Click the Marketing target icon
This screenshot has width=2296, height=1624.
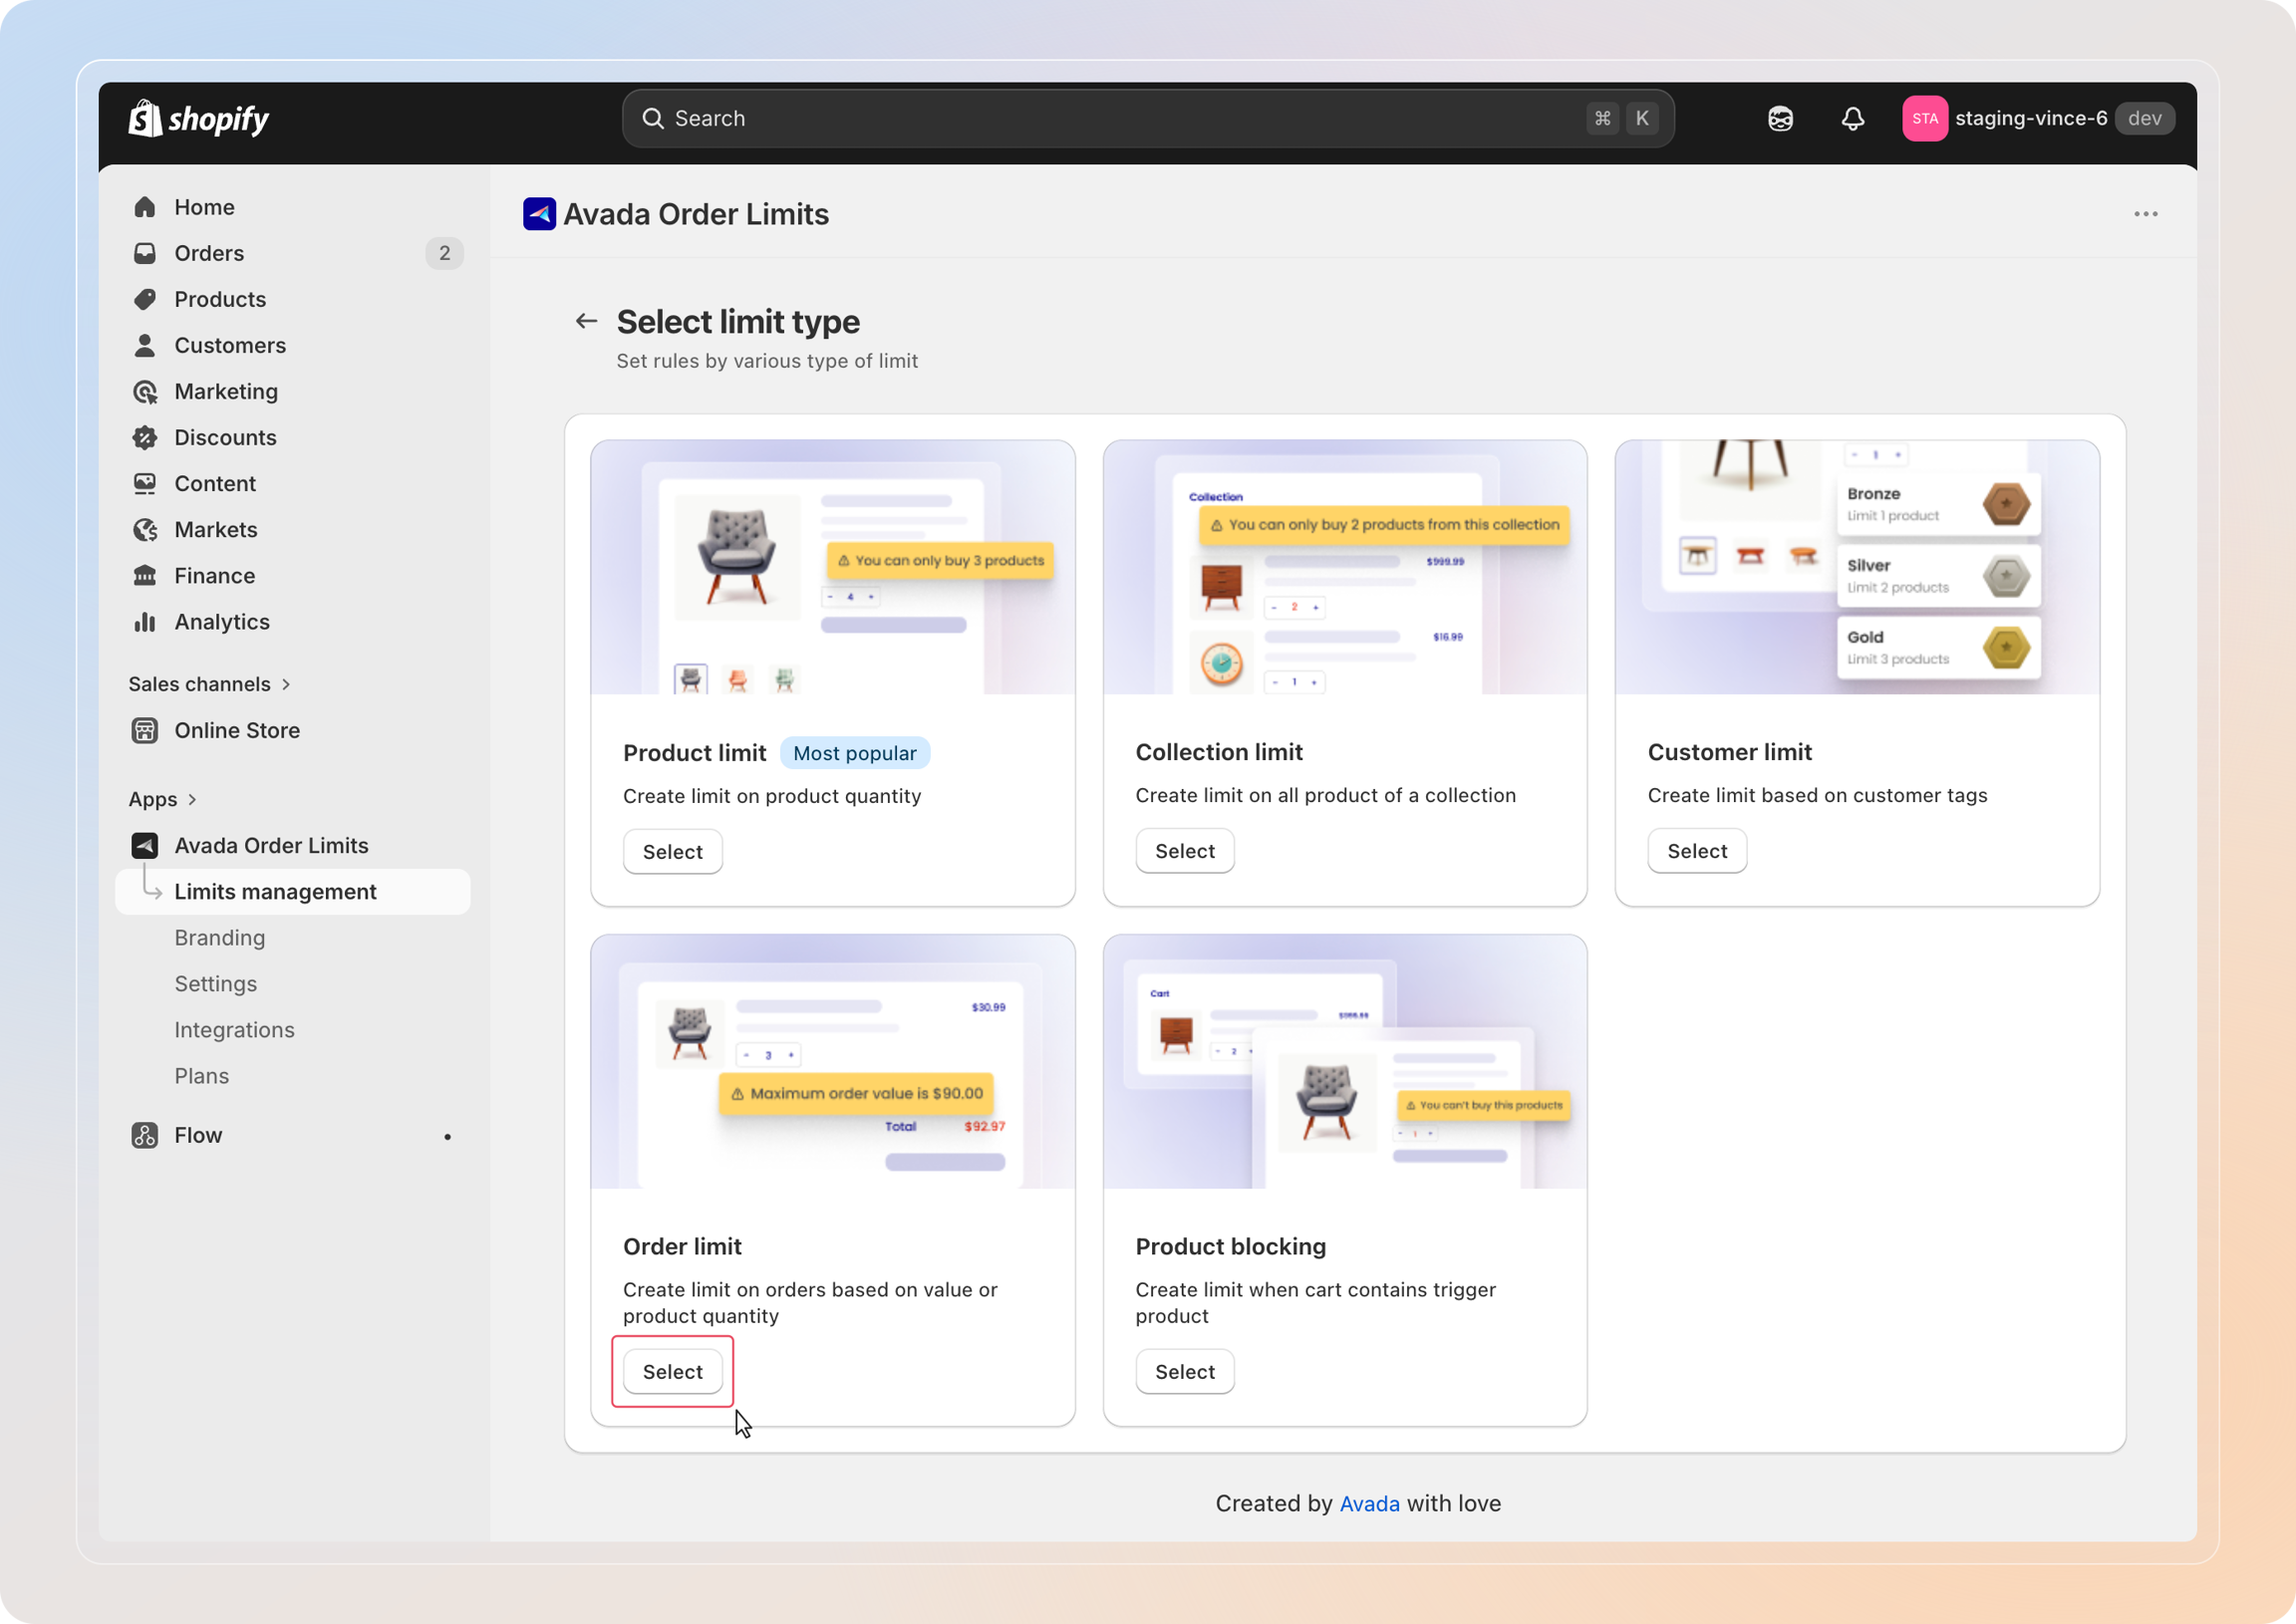[x=145, y=391]
